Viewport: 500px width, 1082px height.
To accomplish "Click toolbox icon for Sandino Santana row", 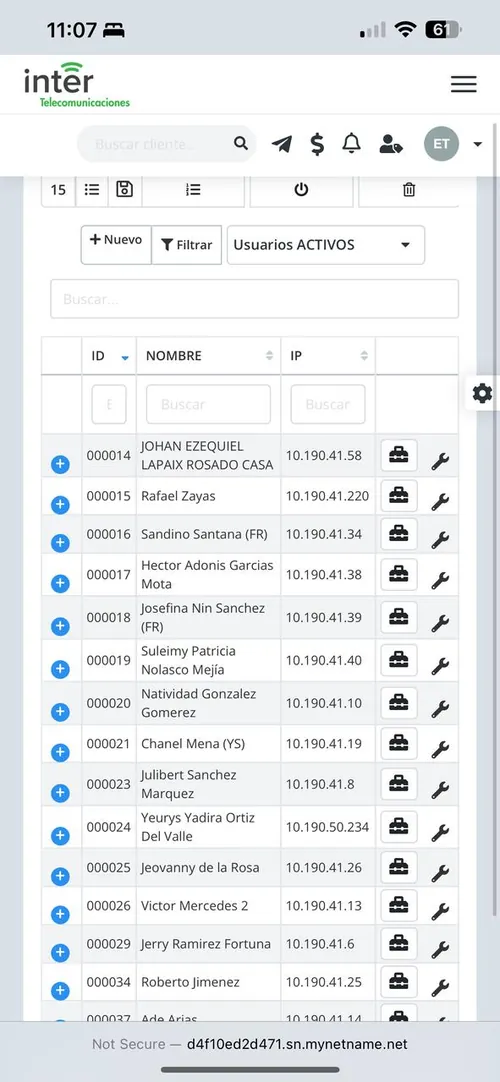I will click(399, 534).
